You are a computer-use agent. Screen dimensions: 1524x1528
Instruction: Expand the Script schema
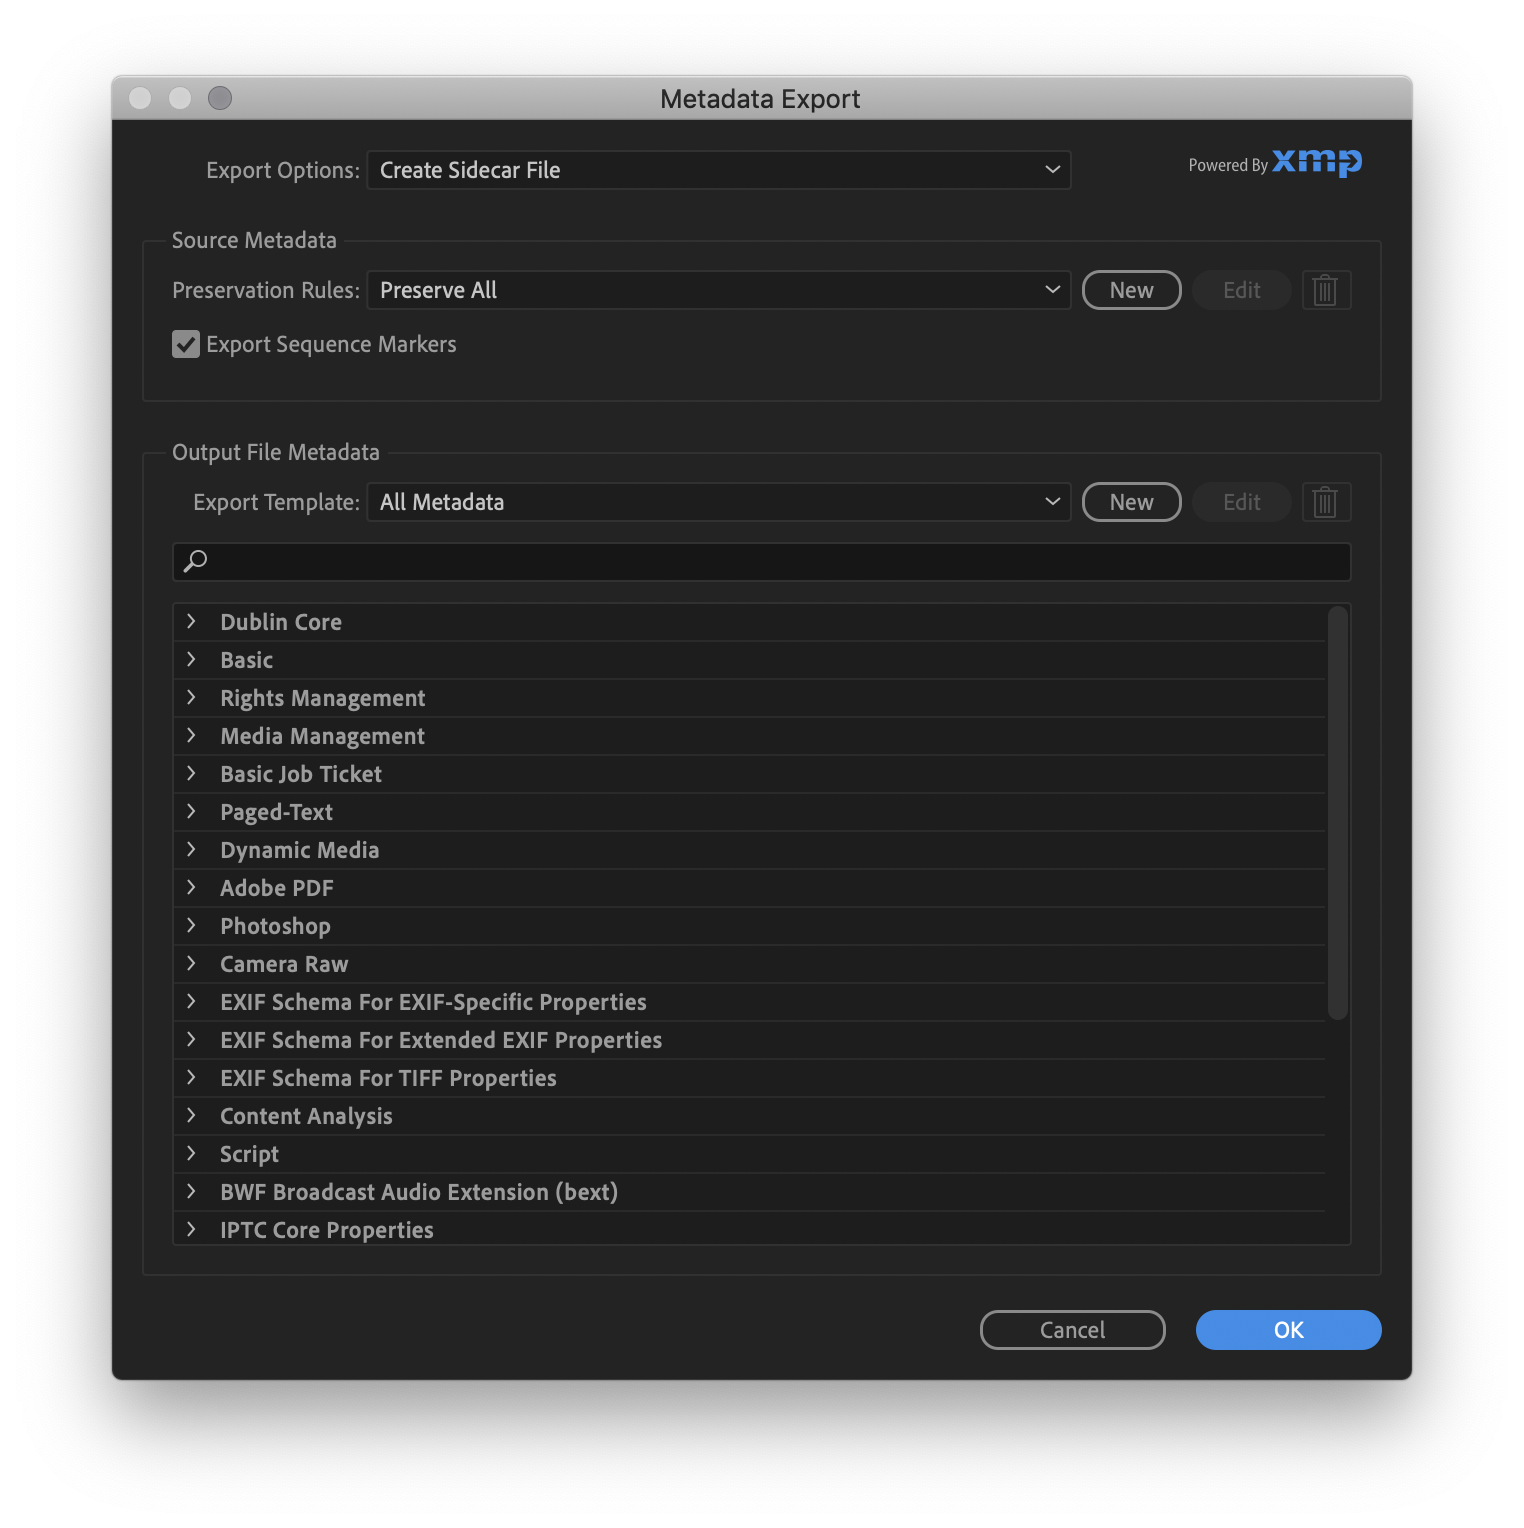click(191, 1153)
